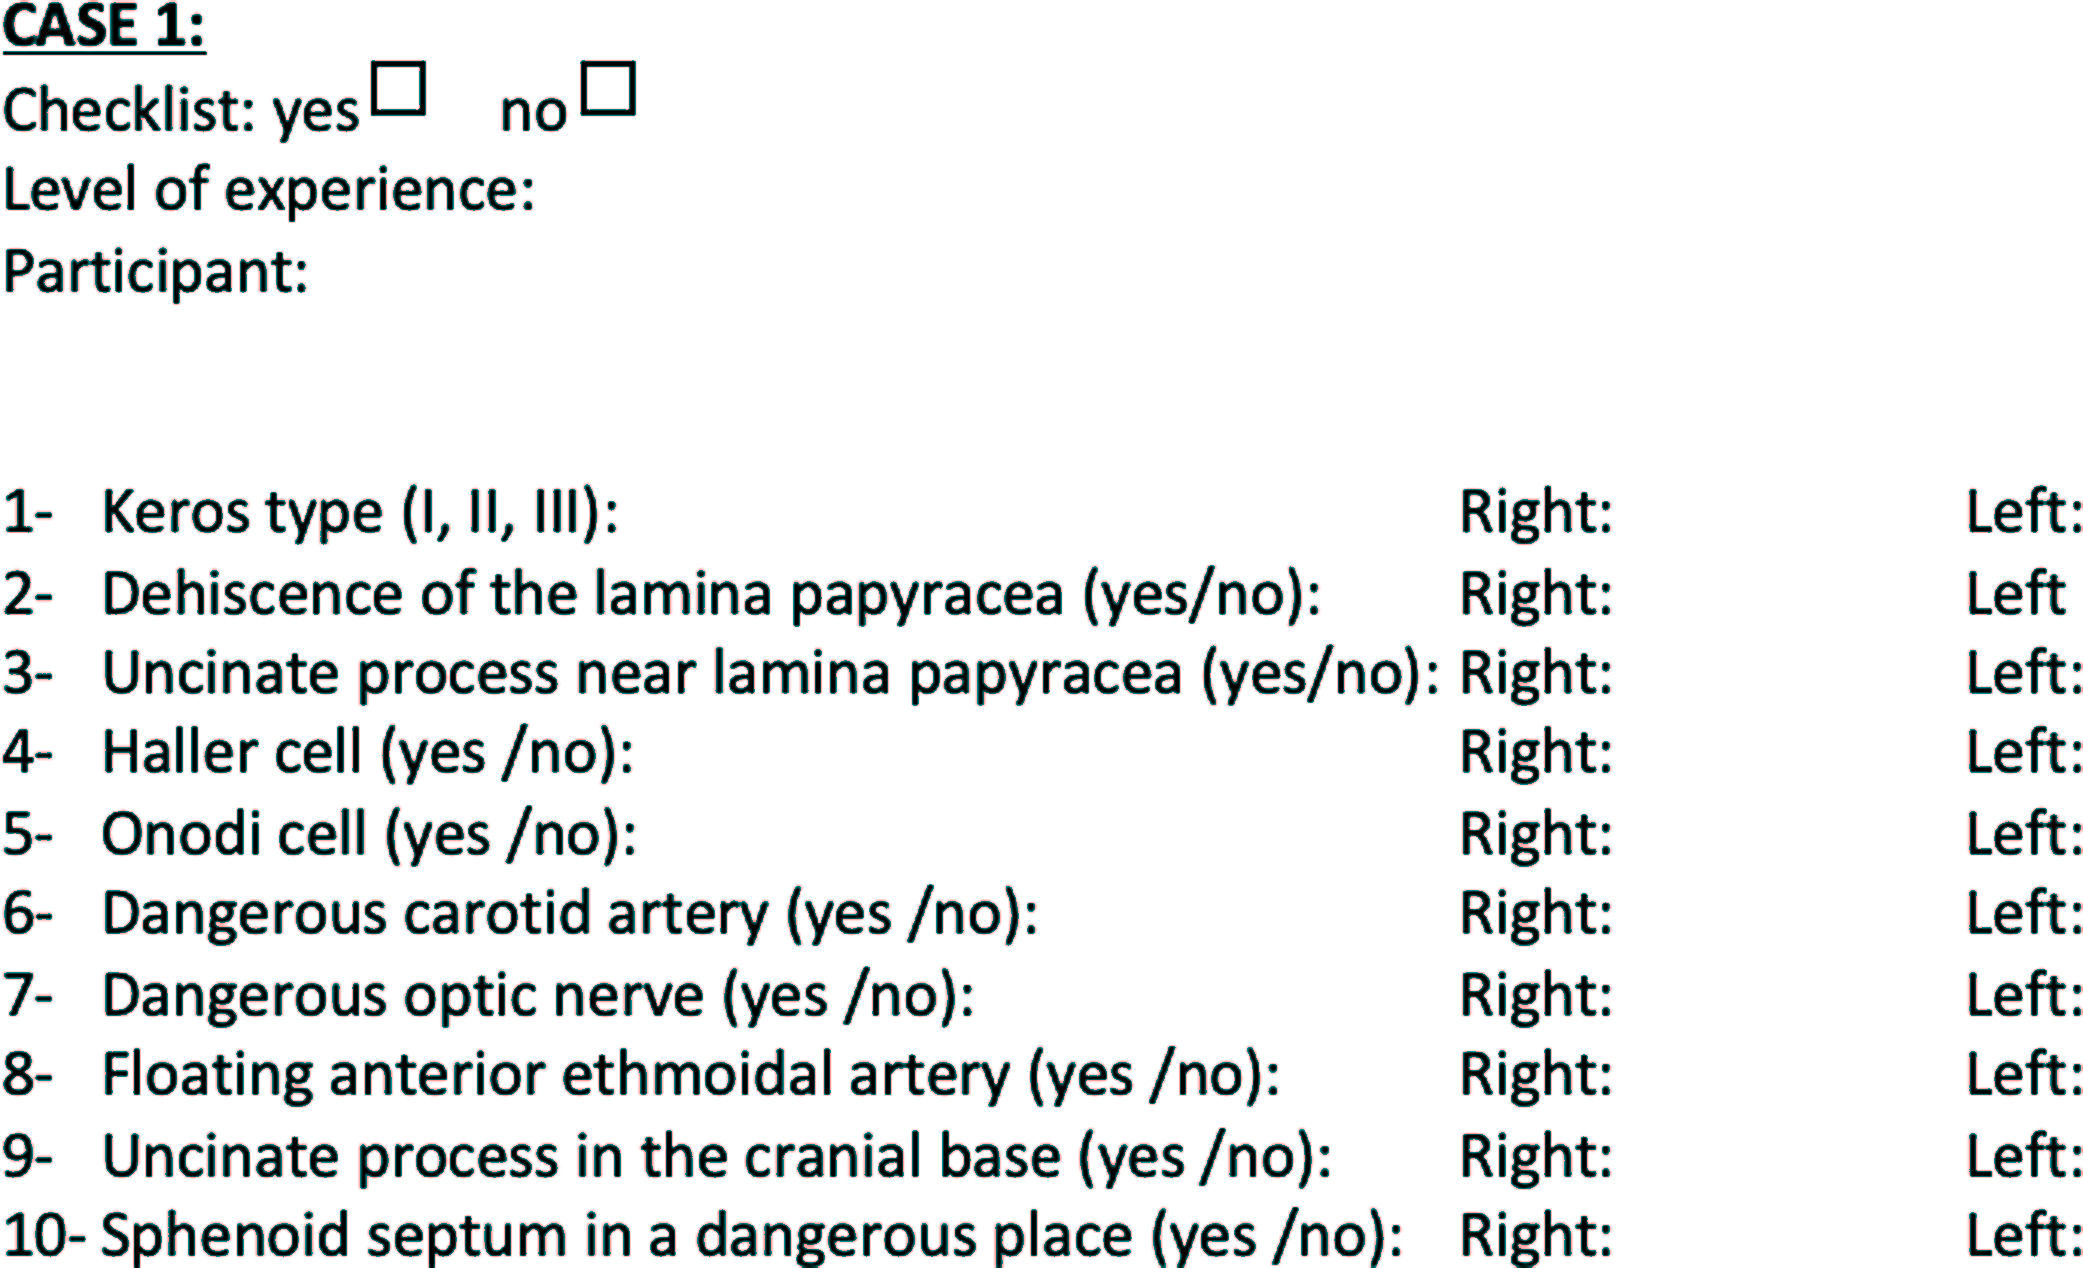Screen dimensions: 2083x1268
Task: Click the Sphenoid septum question text
Action: 750,1235
